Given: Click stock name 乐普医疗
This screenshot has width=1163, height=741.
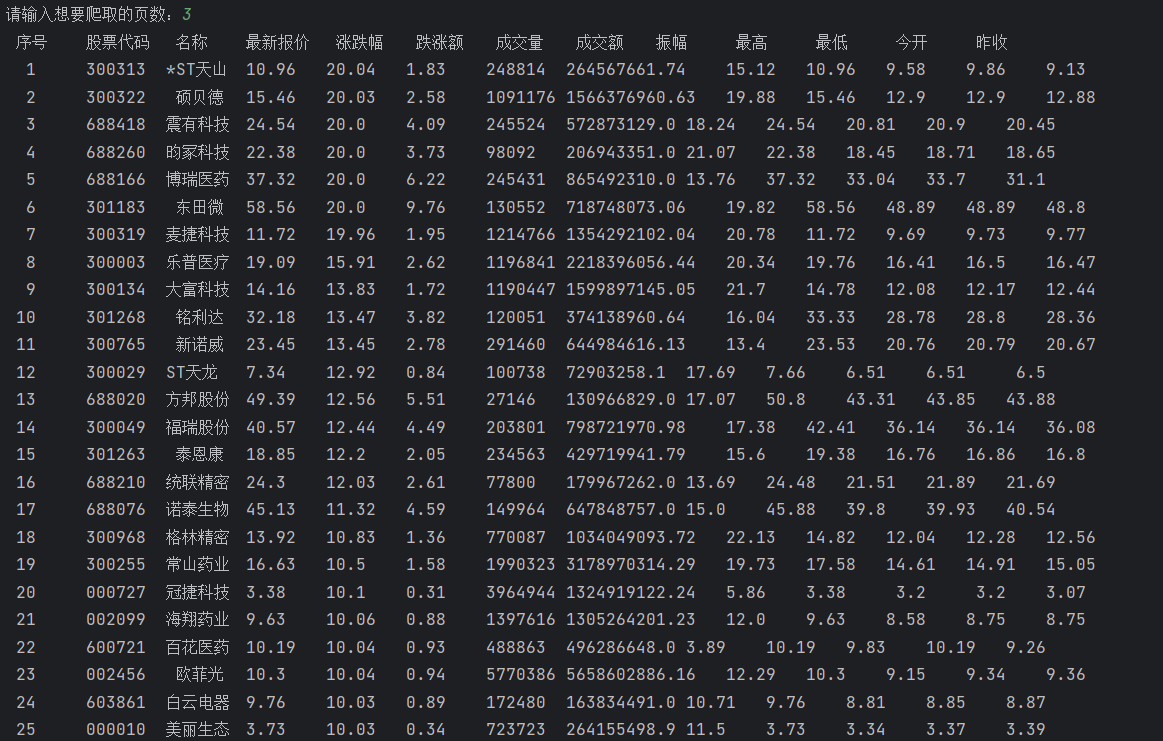Looking at the screenshot, I should [198, 263].
